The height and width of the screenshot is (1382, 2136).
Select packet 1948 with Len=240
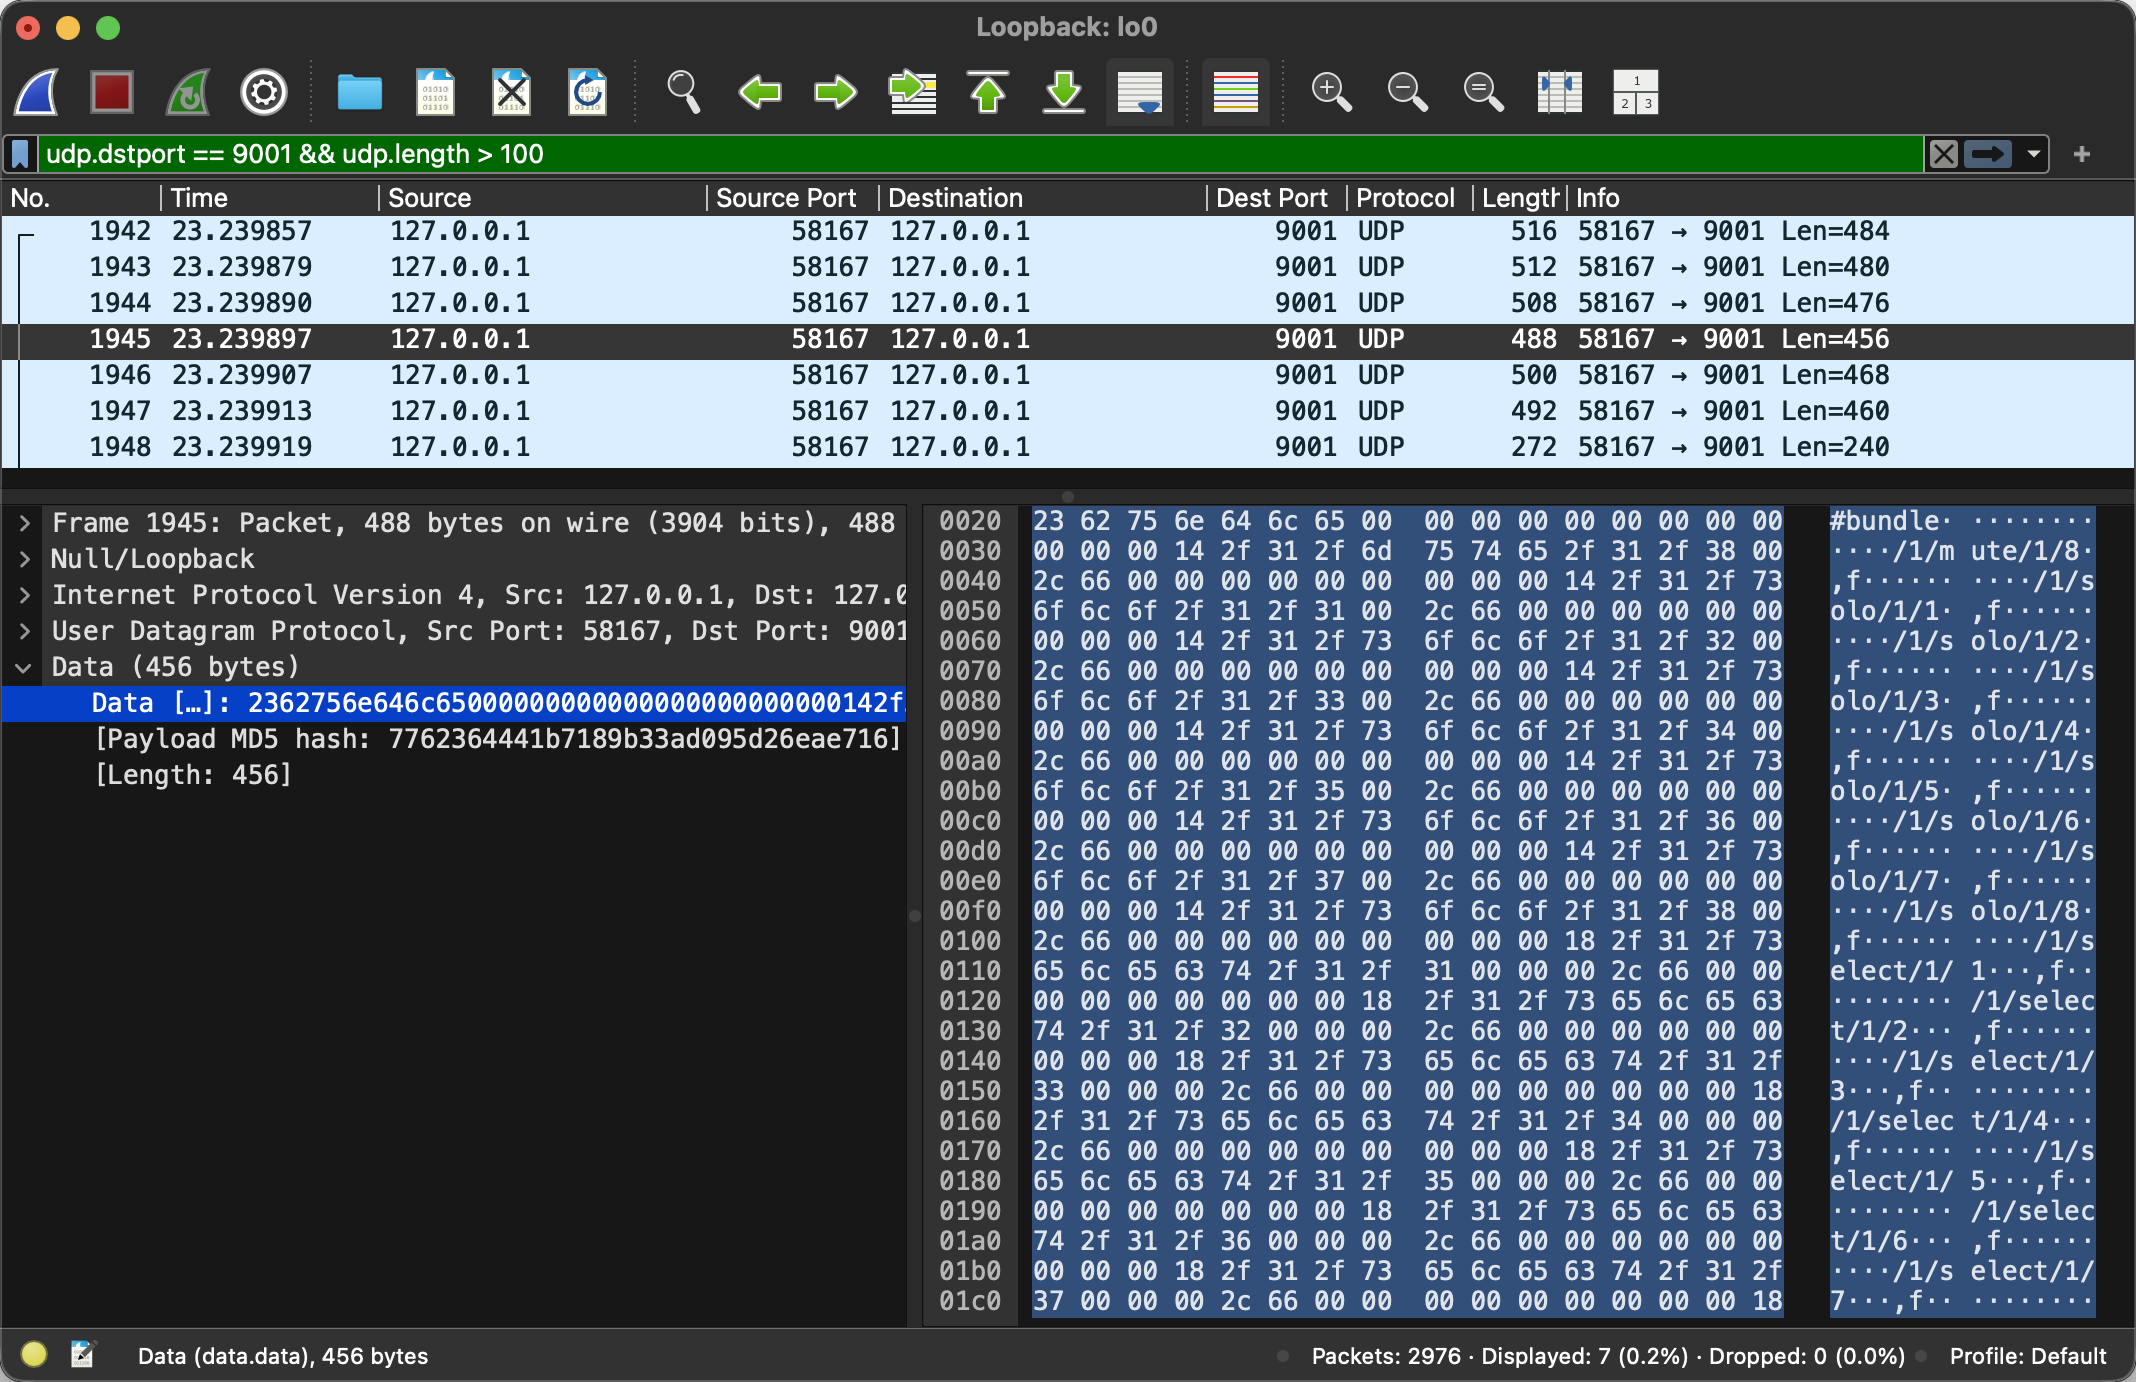coord(1068,447)
